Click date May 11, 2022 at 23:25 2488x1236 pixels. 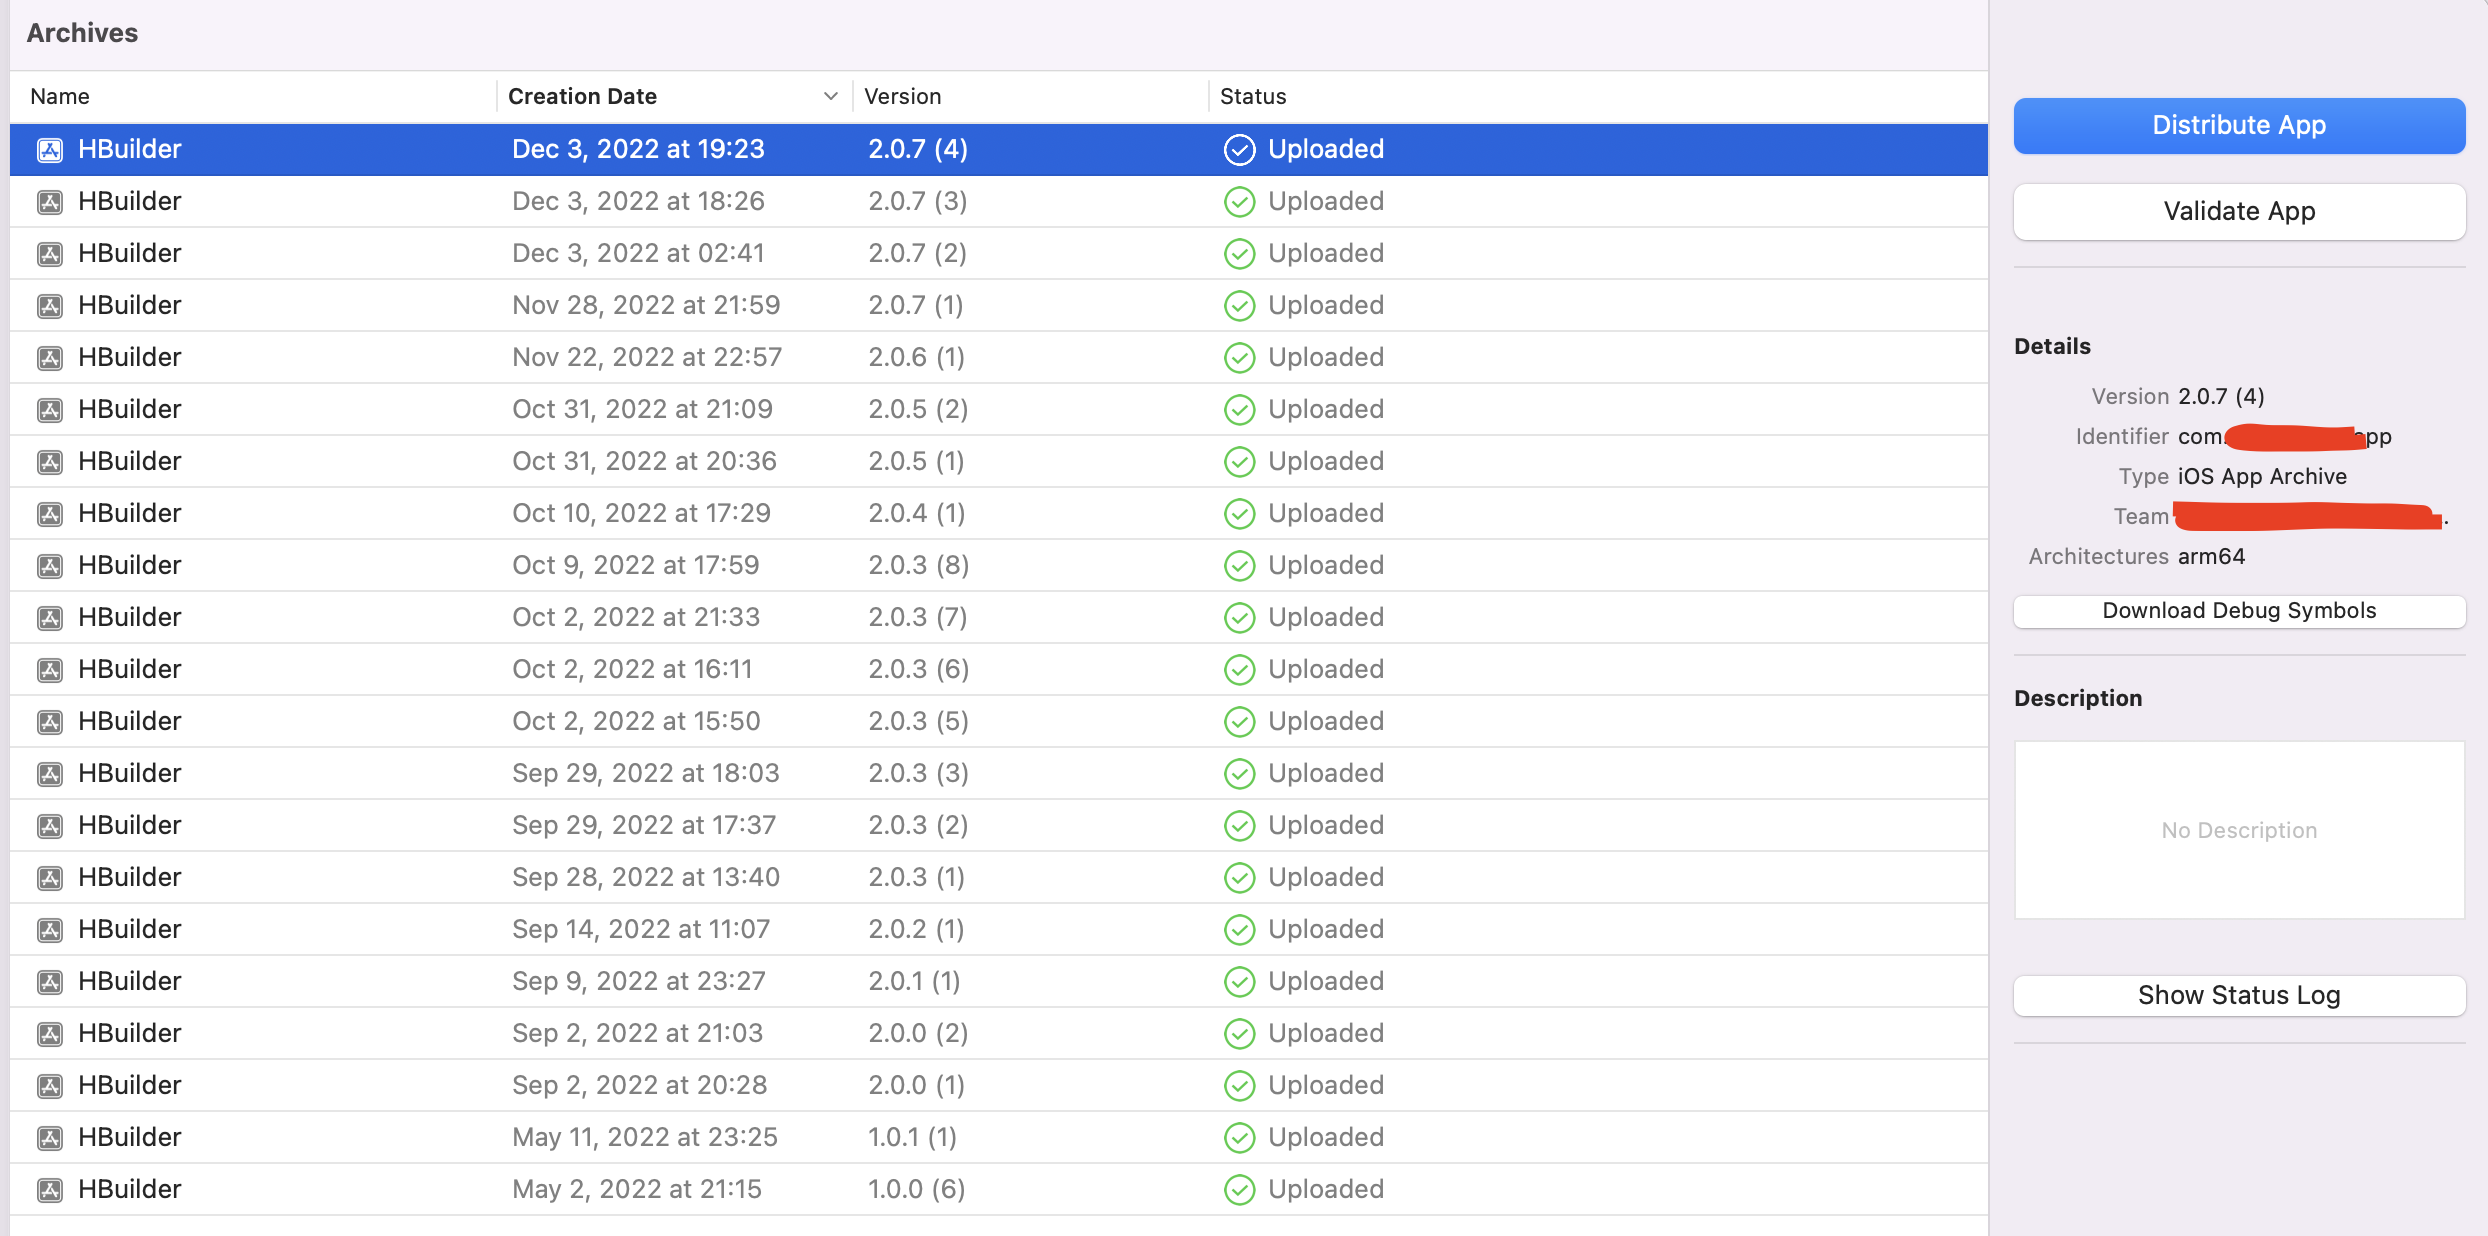point(645,1137)
